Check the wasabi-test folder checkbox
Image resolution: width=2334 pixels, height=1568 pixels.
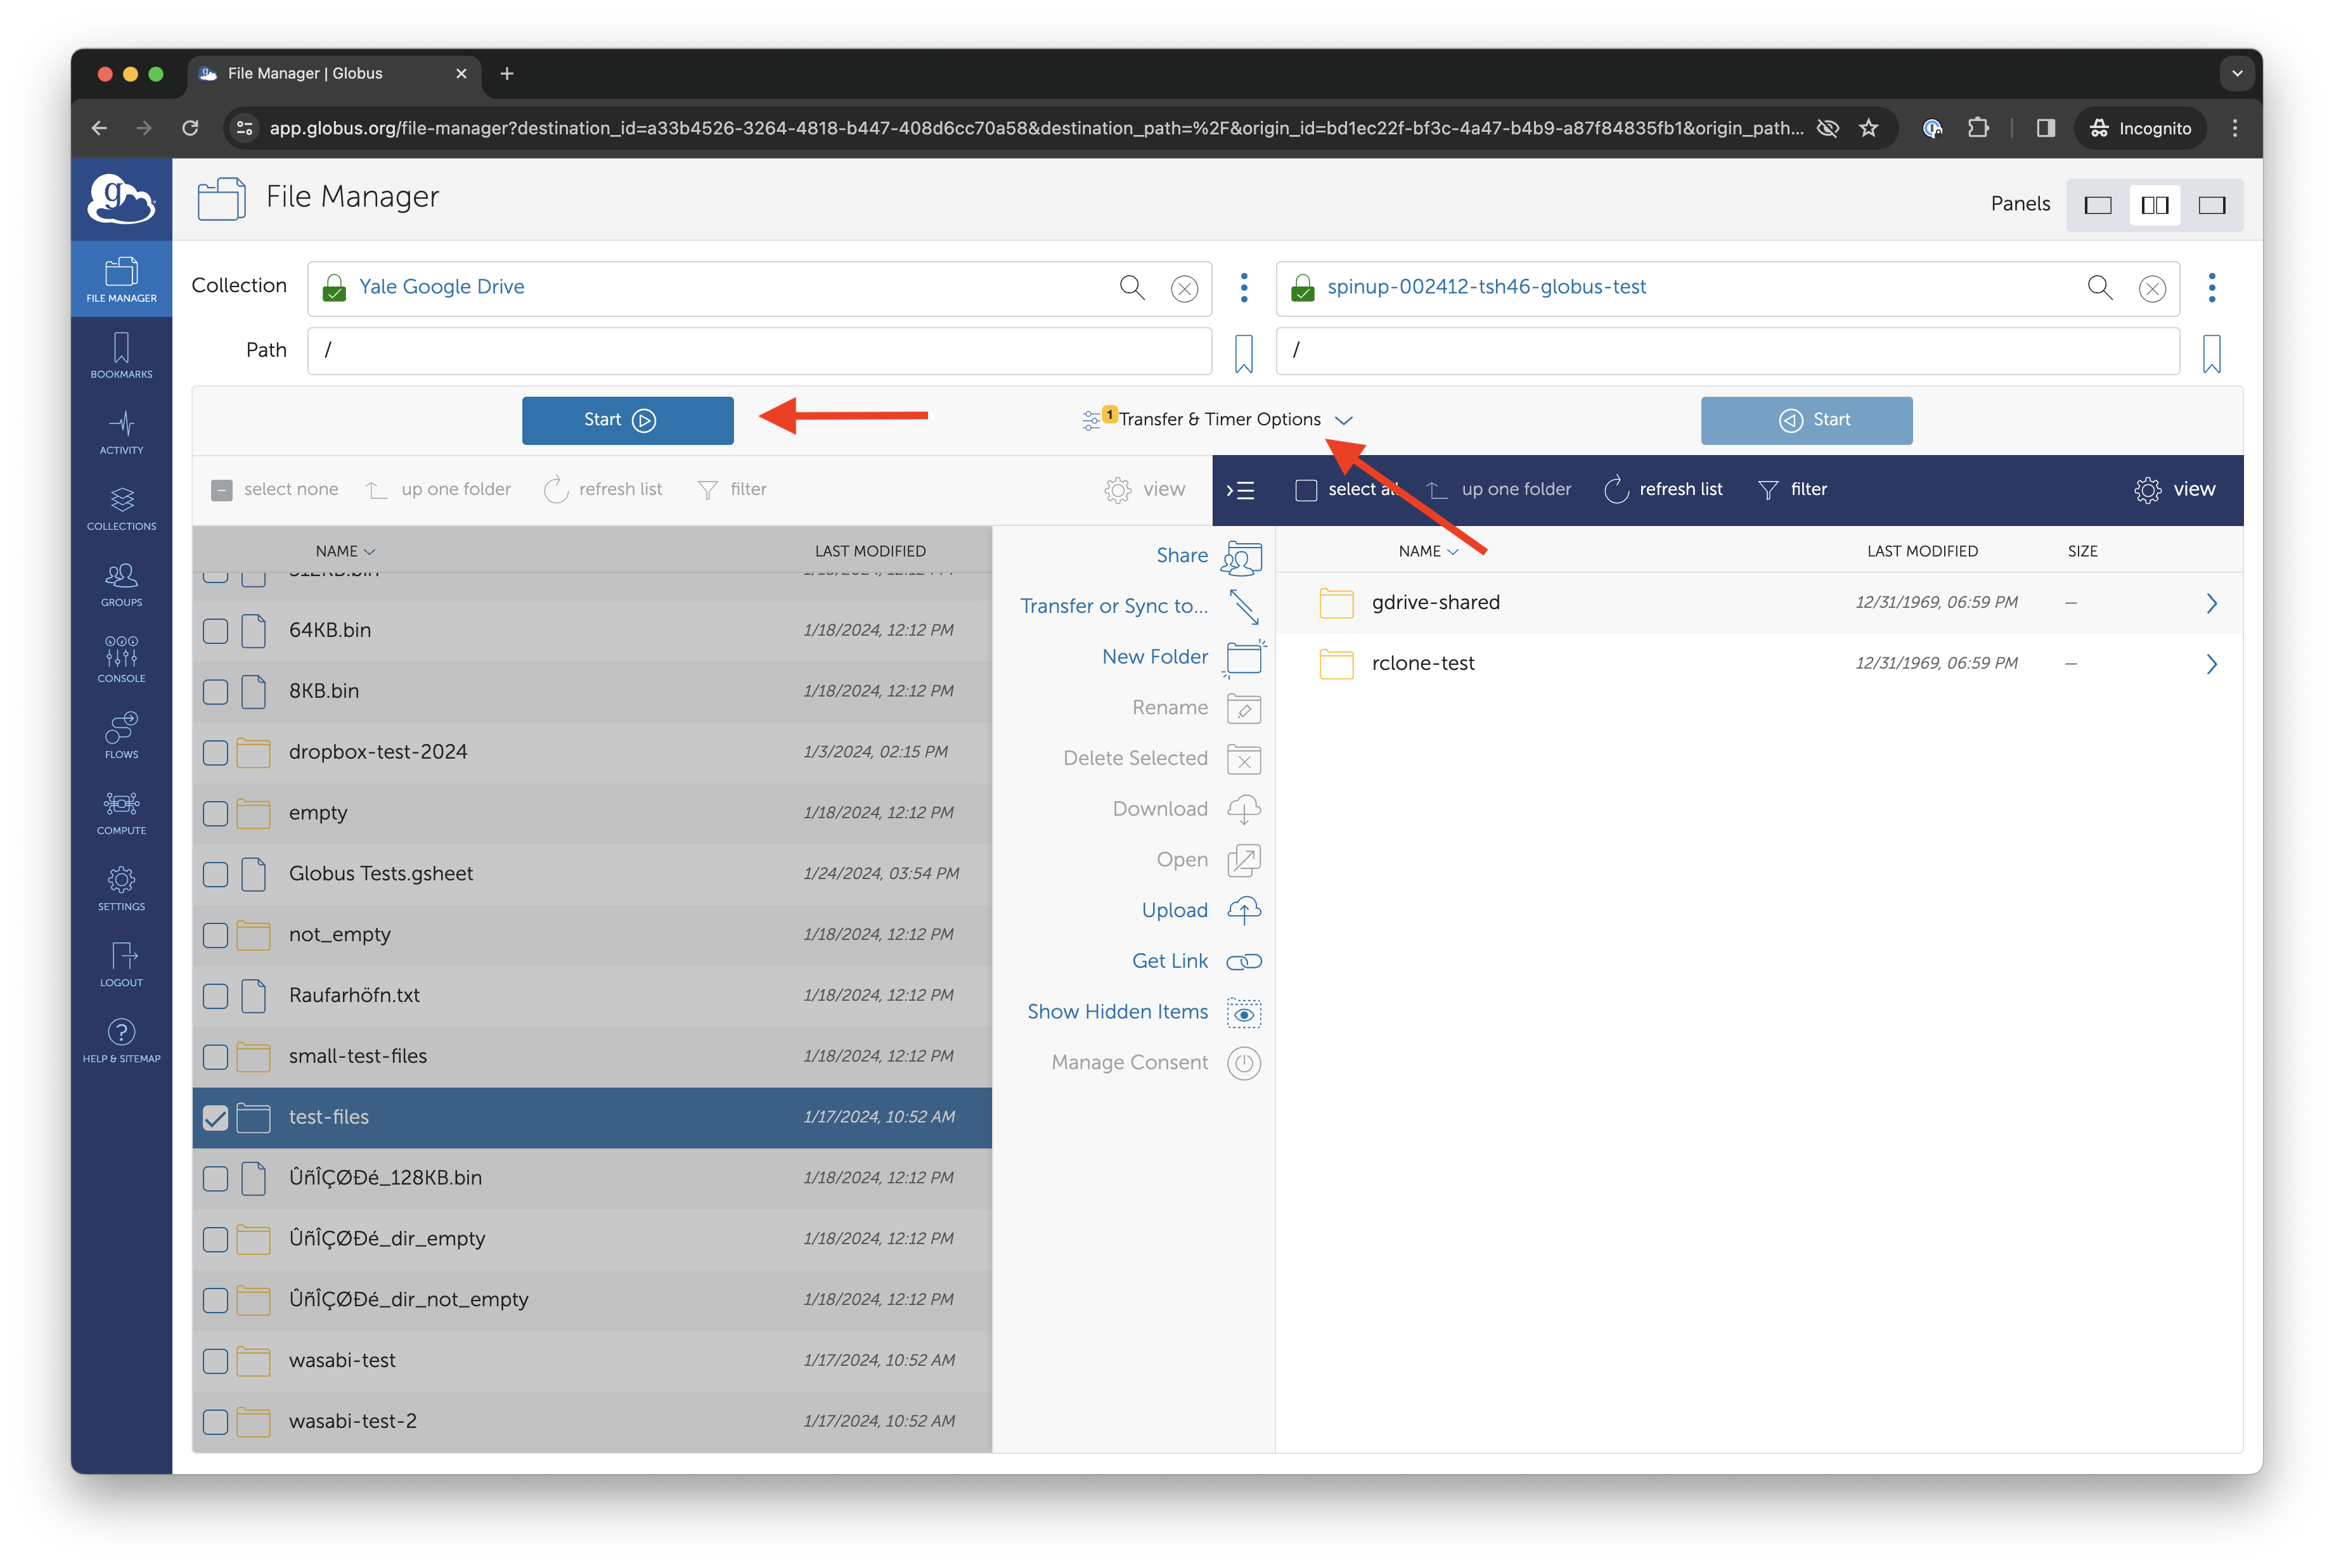point(215,1361)
